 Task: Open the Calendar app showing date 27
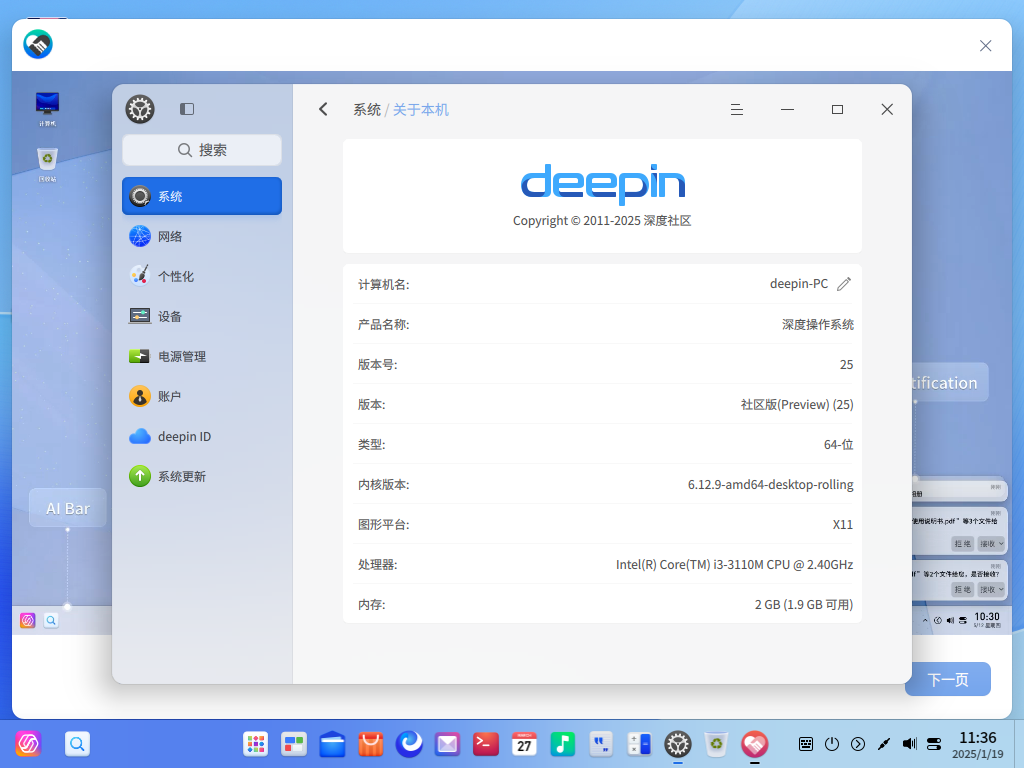point(524,744)
